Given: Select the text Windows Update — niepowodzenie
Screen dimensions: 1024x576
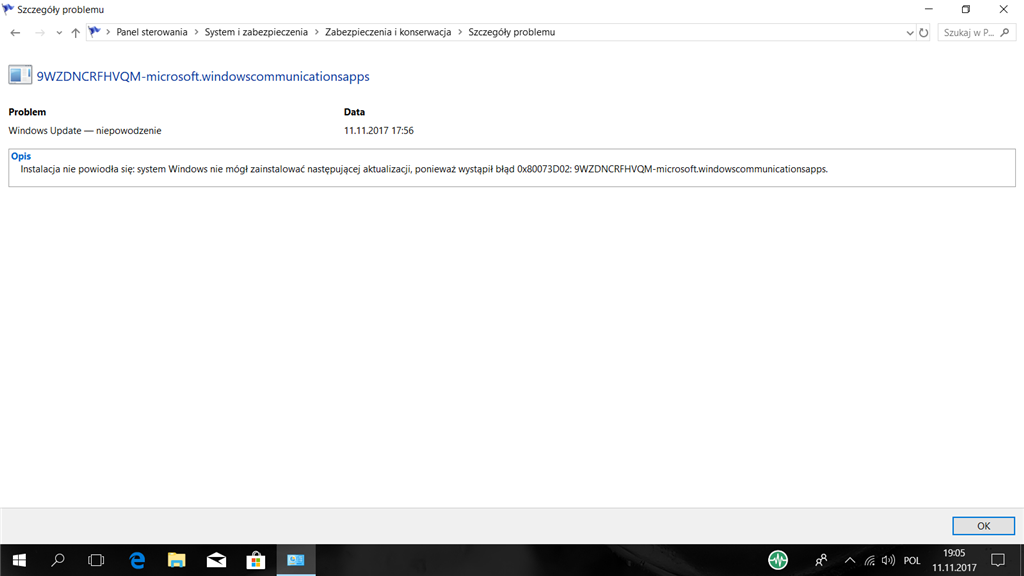Looking at the screenshot, I should (x=85, y=131).
